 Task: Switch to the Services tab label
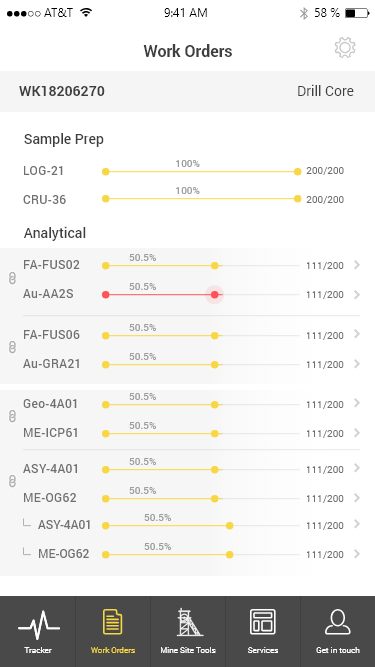tap(263, 650)
